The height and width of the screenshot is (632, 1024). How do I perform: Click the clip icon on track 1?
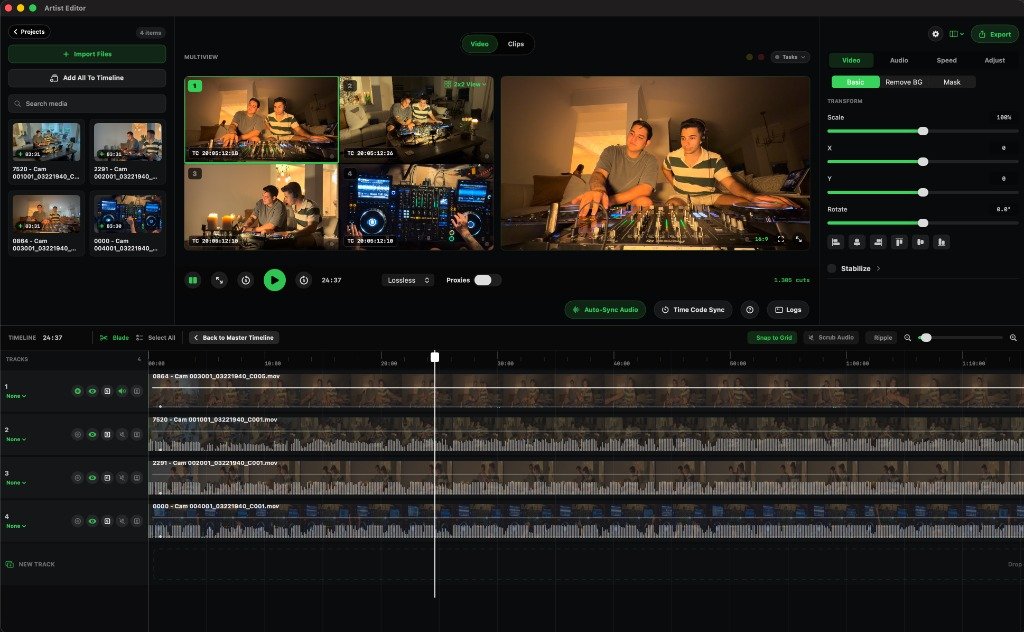click(107, 391)
